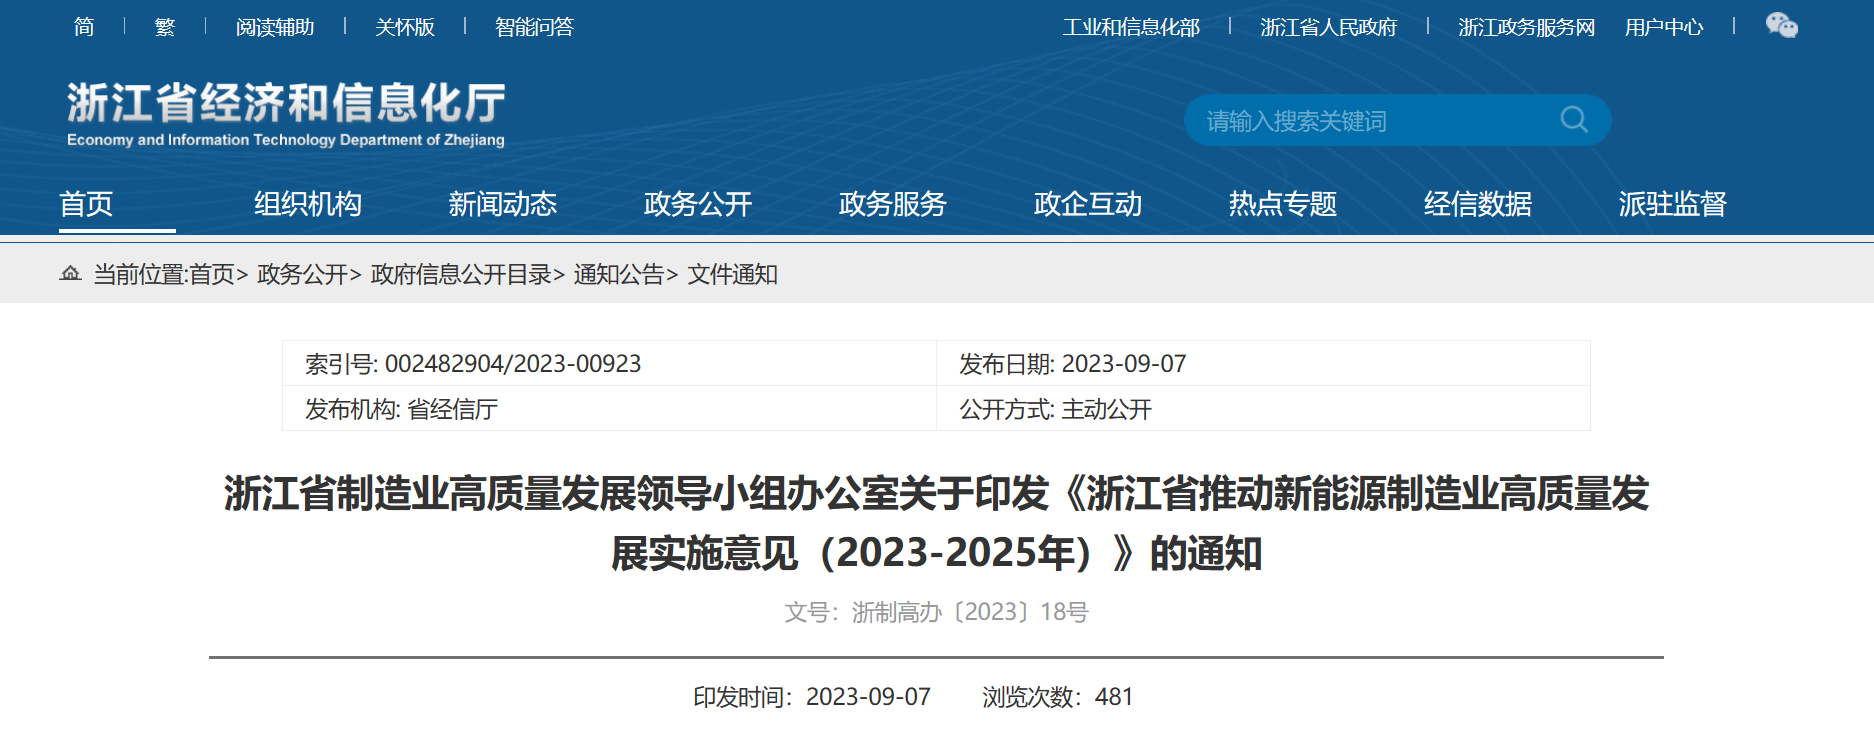Select the 组织机构 navigation tab
Screen dimensions: 1874x750
coord(308,204)
